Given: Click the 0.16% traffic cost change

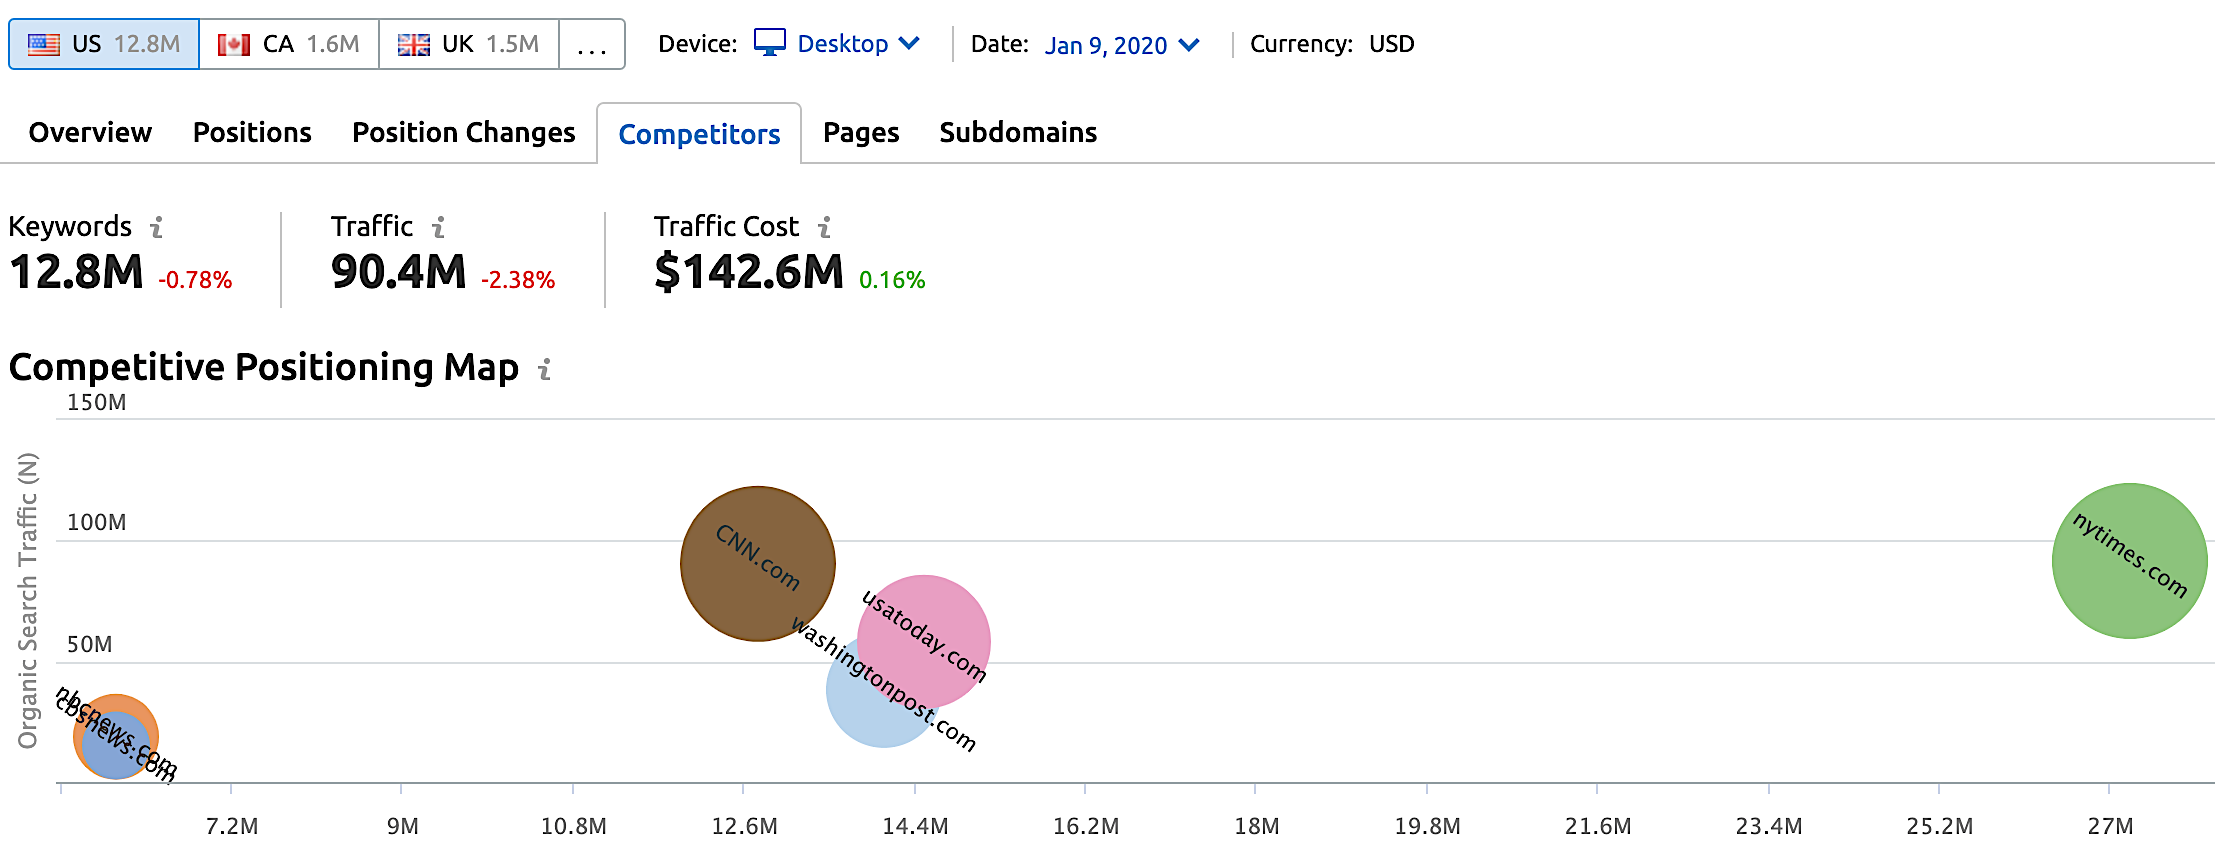Looking at the screenshot, I should coord(892,280).
